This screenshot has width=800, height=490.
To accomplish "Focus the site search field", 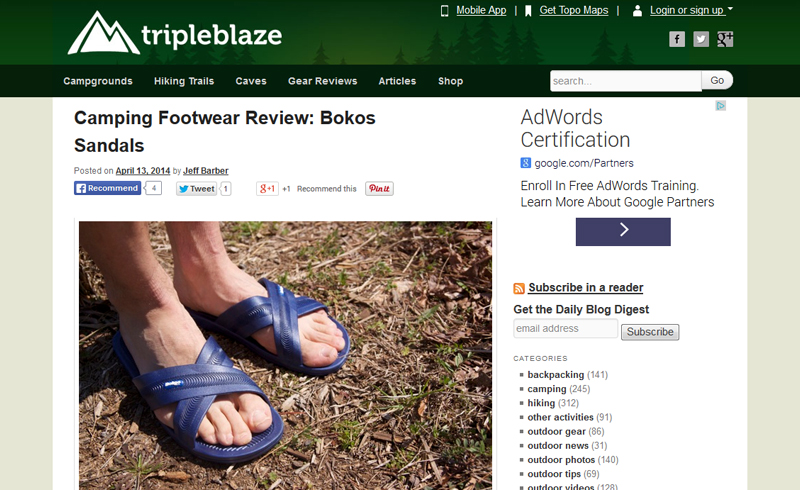I will point(626,81).
